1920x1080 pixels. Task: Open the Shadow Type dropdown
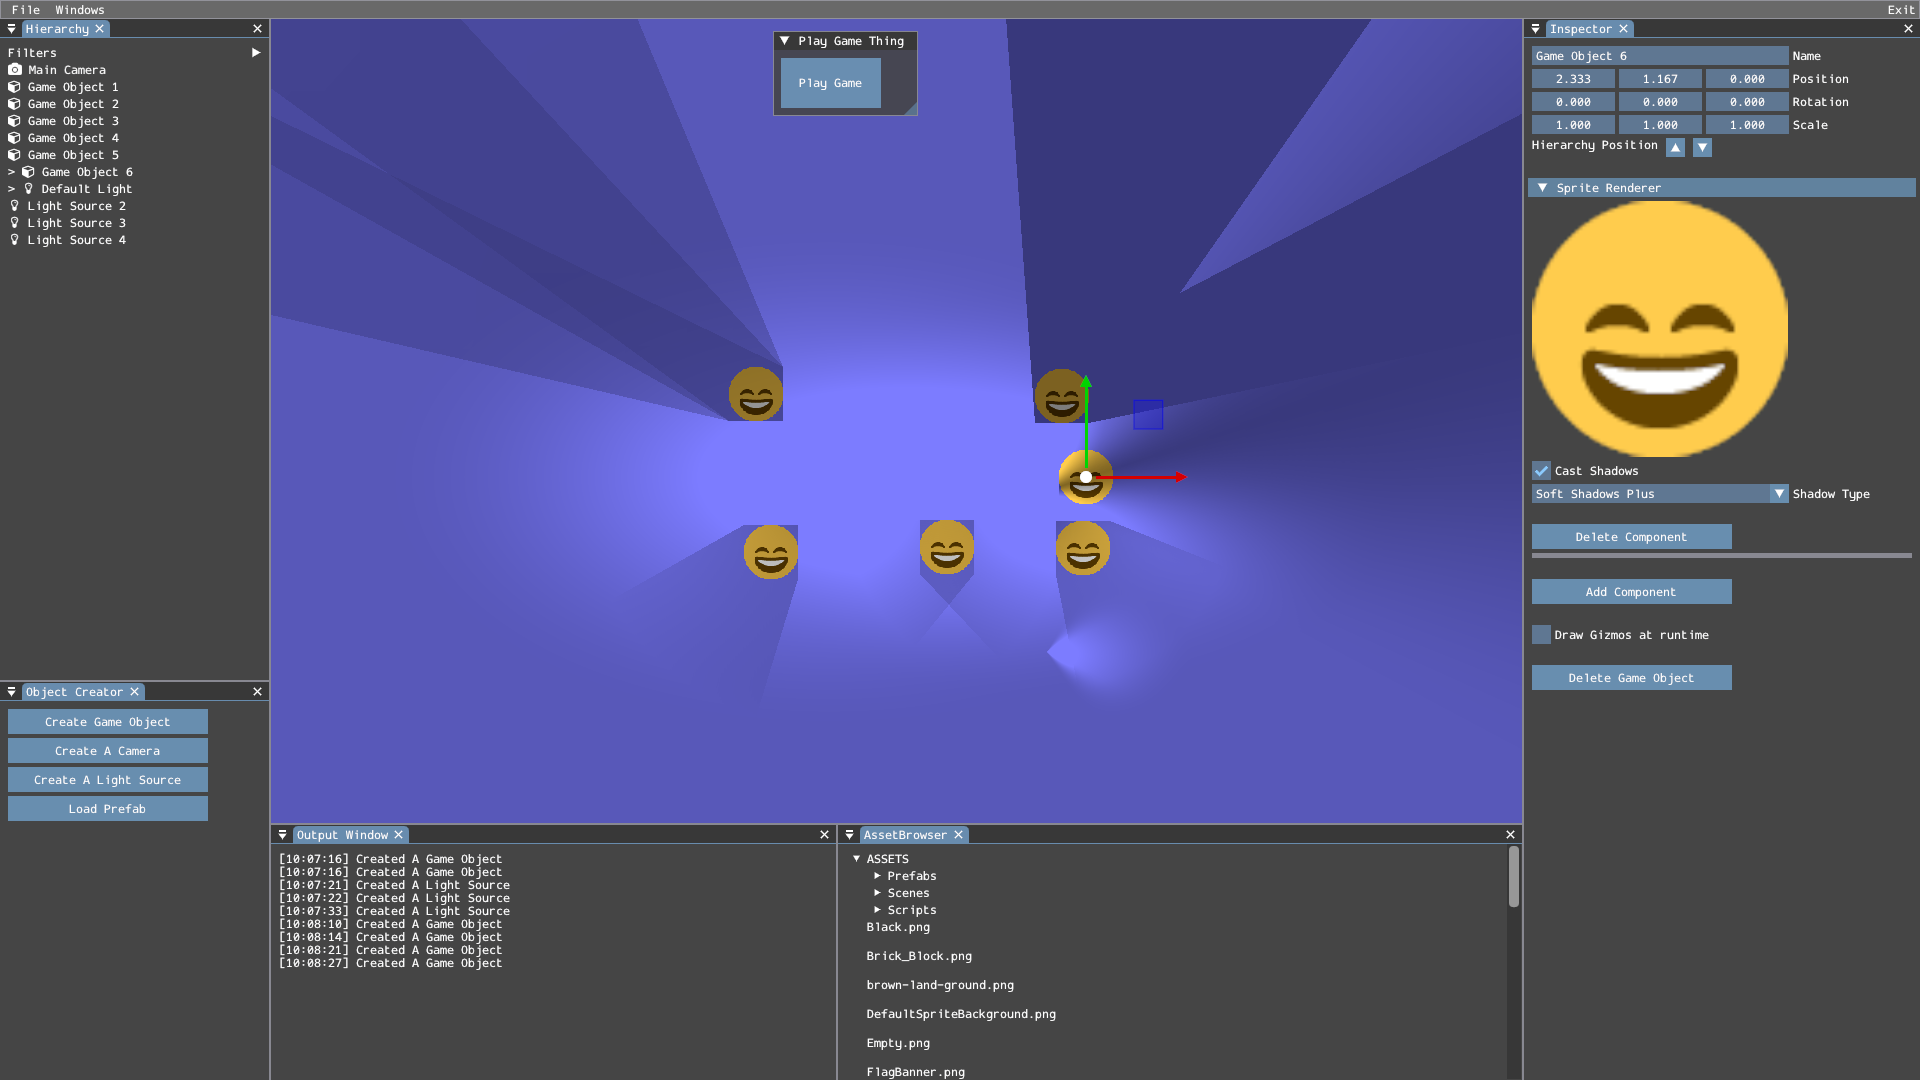1660,494
